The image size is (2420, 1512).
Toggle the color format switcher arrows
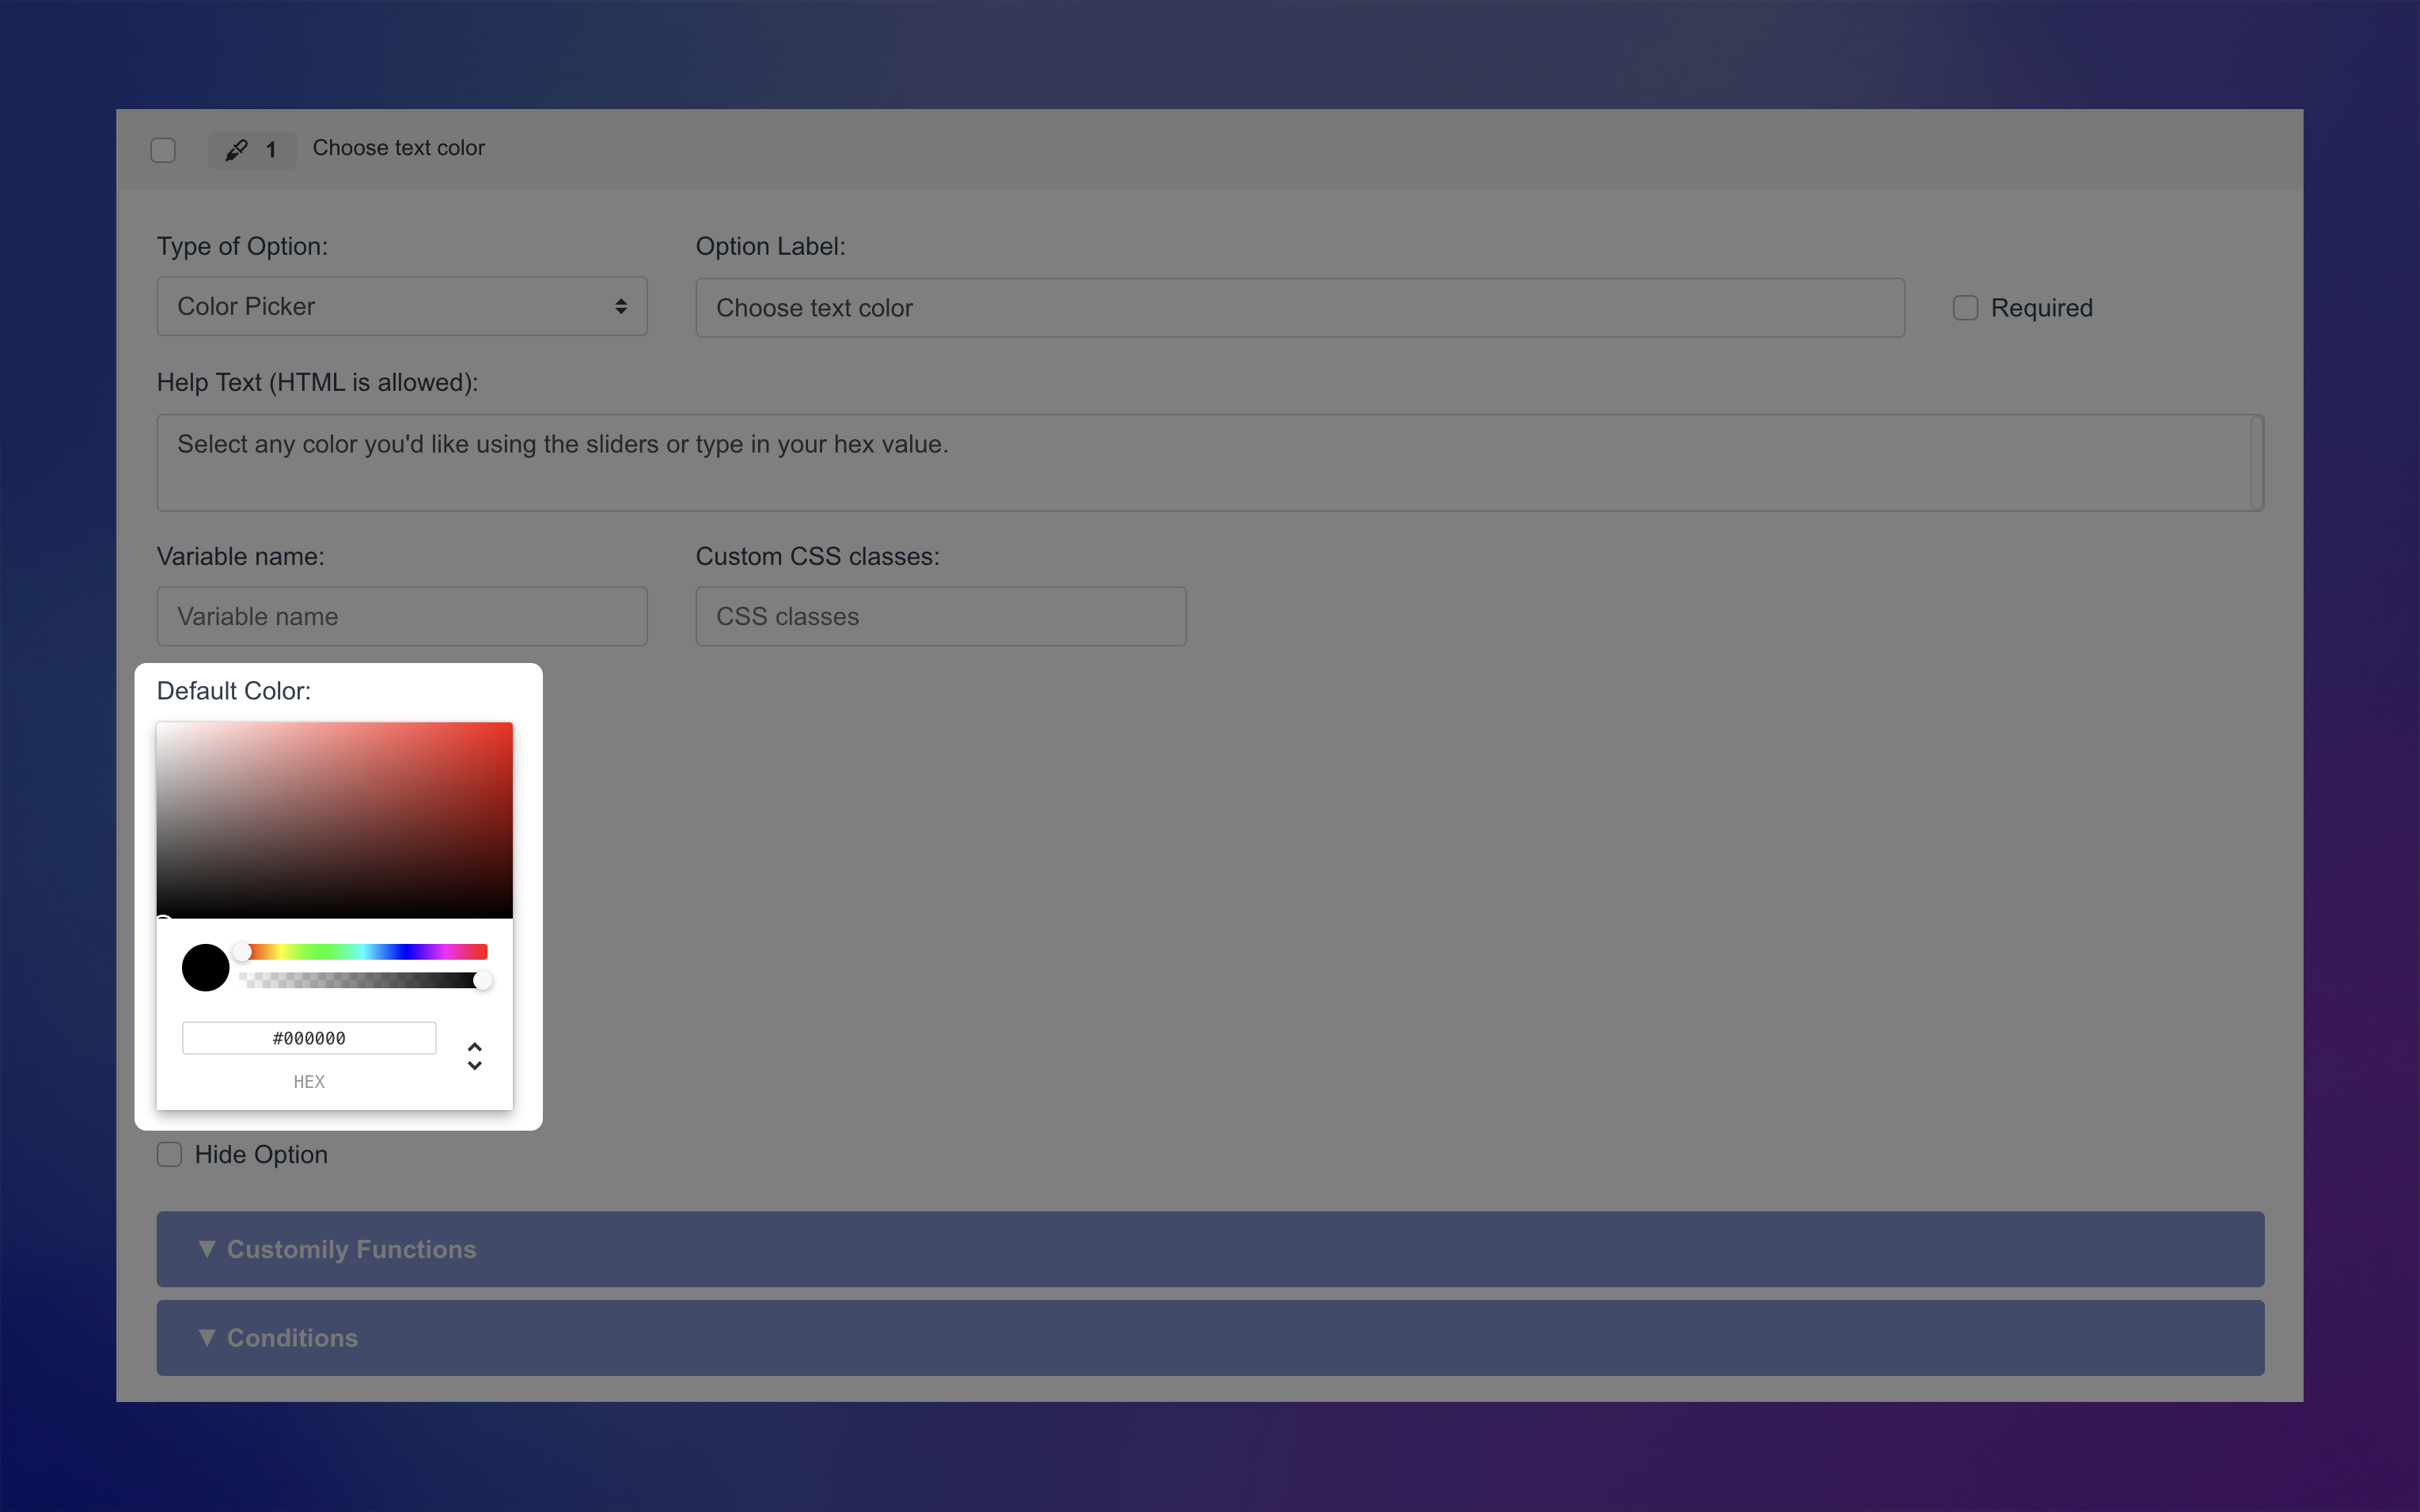click(x=475, y=1056)
